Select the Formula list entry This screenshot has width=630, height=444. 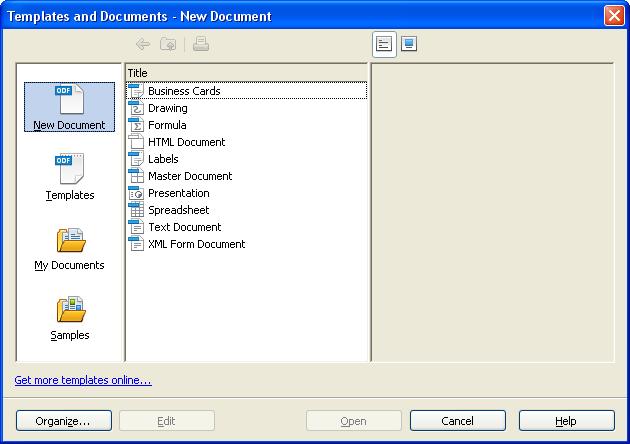(247, 125)
